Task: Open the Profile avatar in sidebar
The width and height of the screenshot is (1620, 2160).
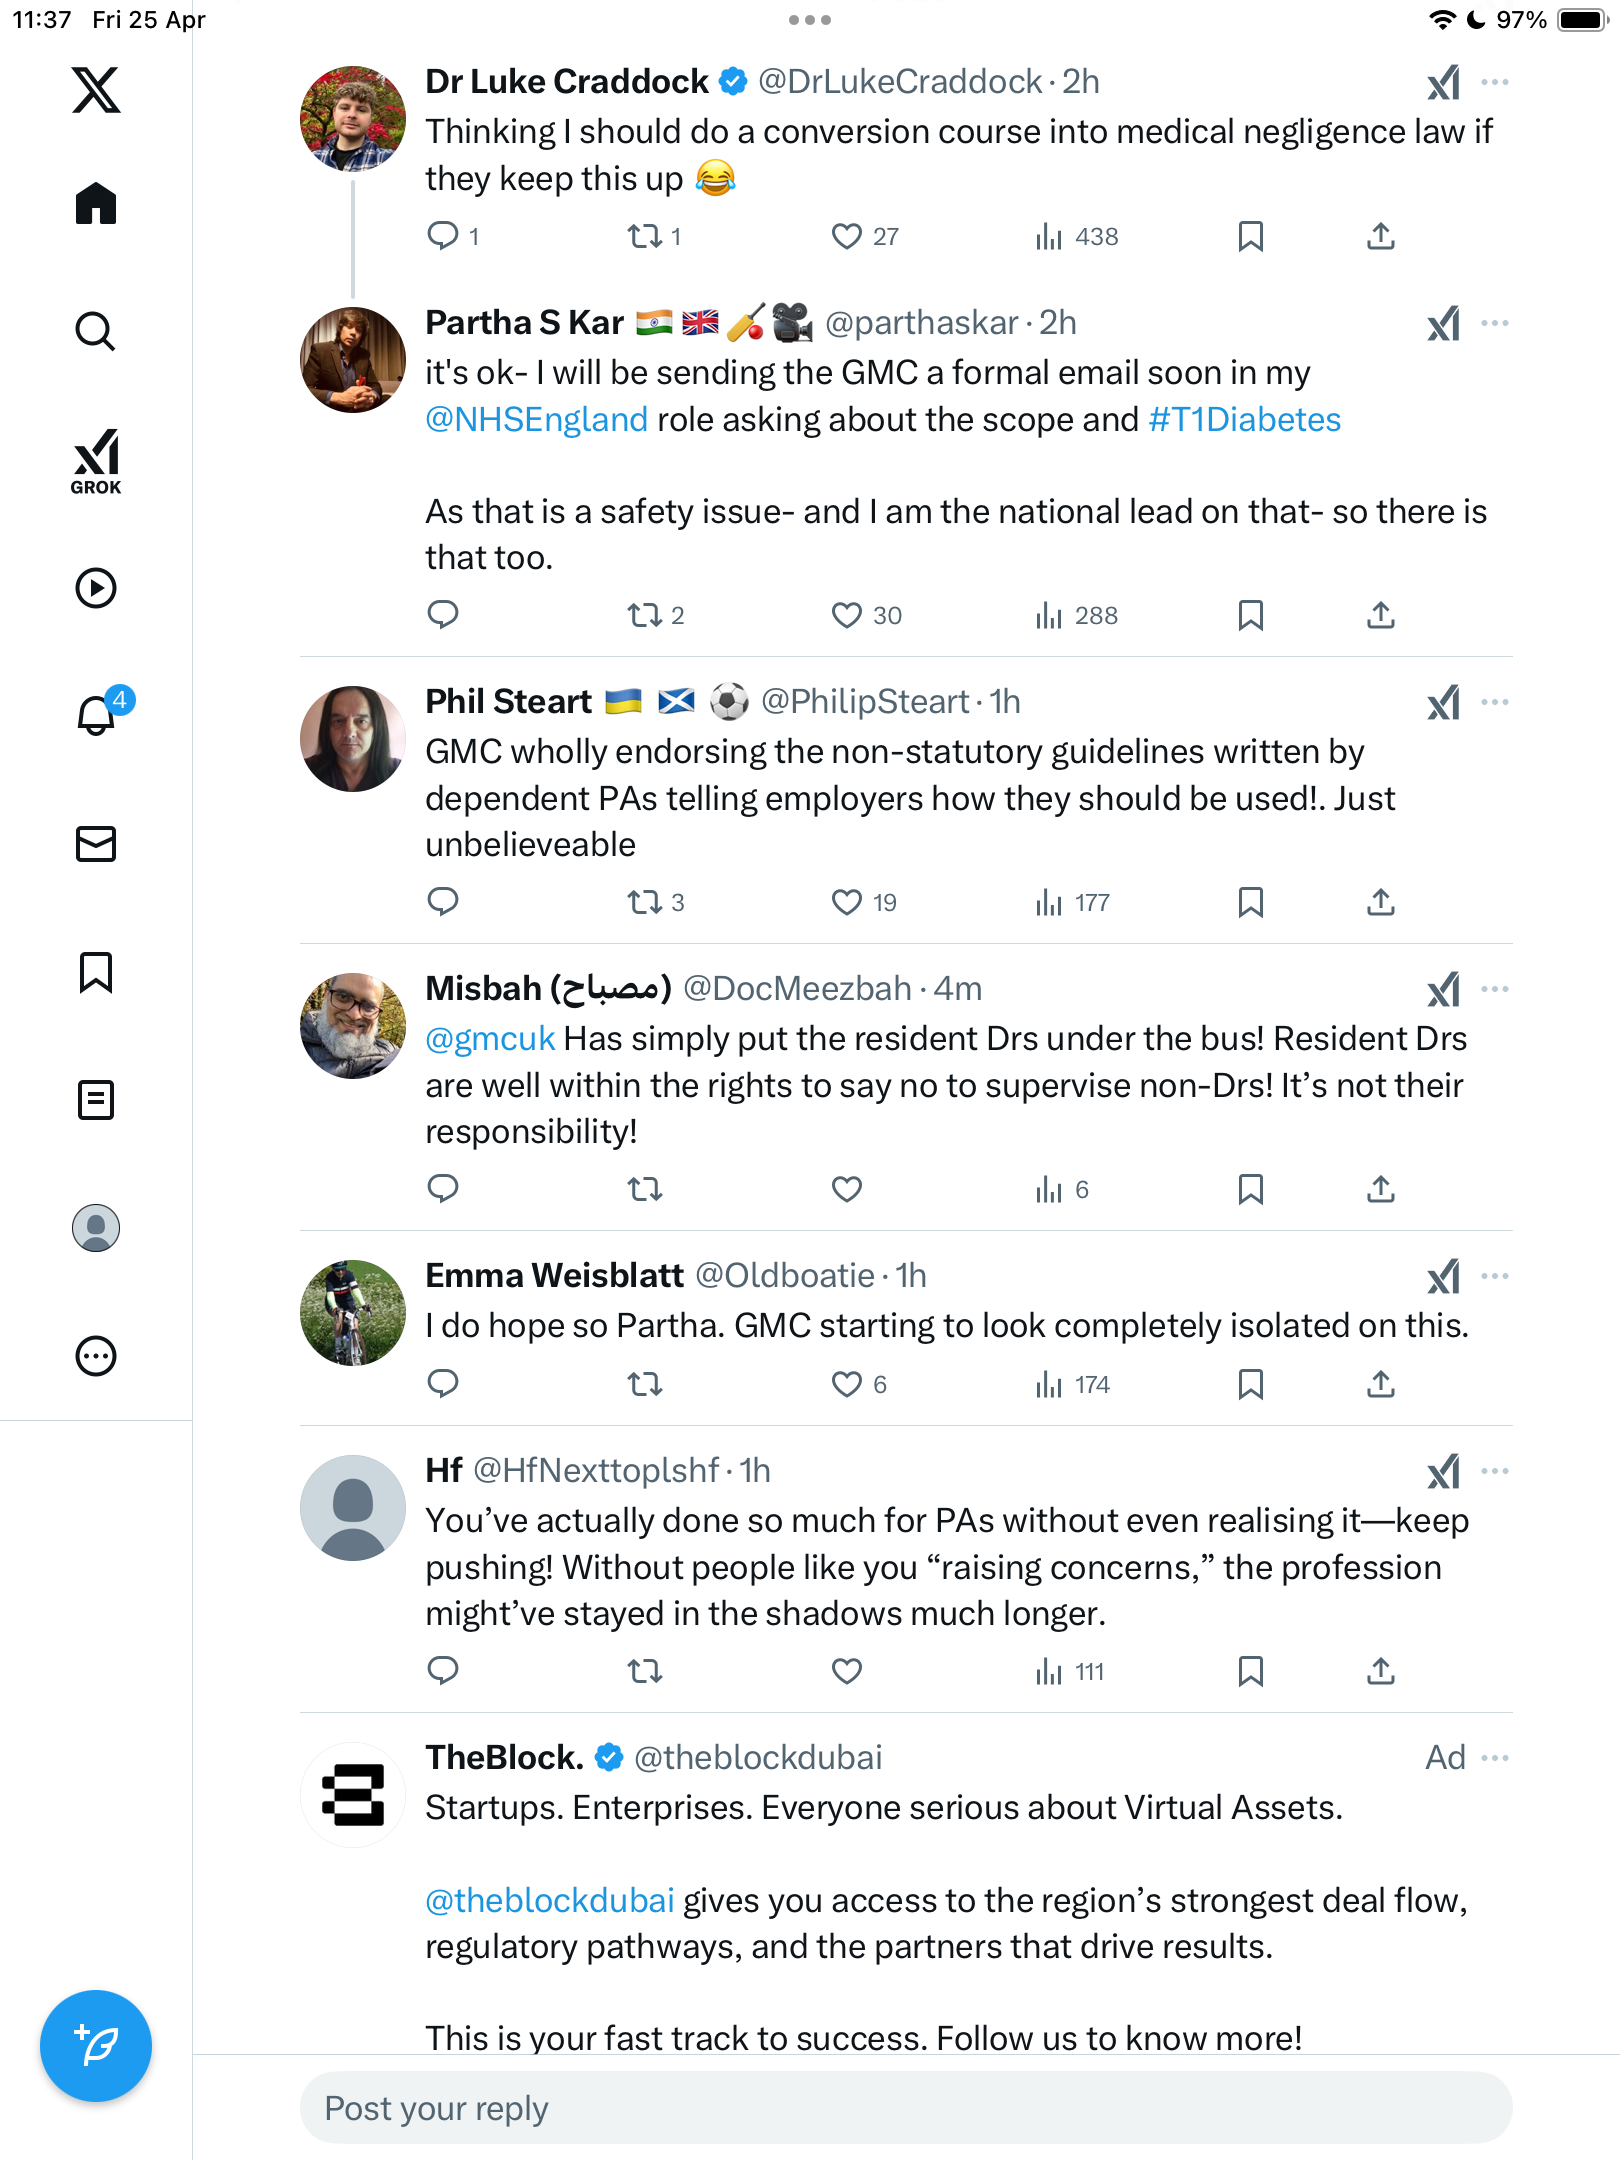Action: point(96,1228)
